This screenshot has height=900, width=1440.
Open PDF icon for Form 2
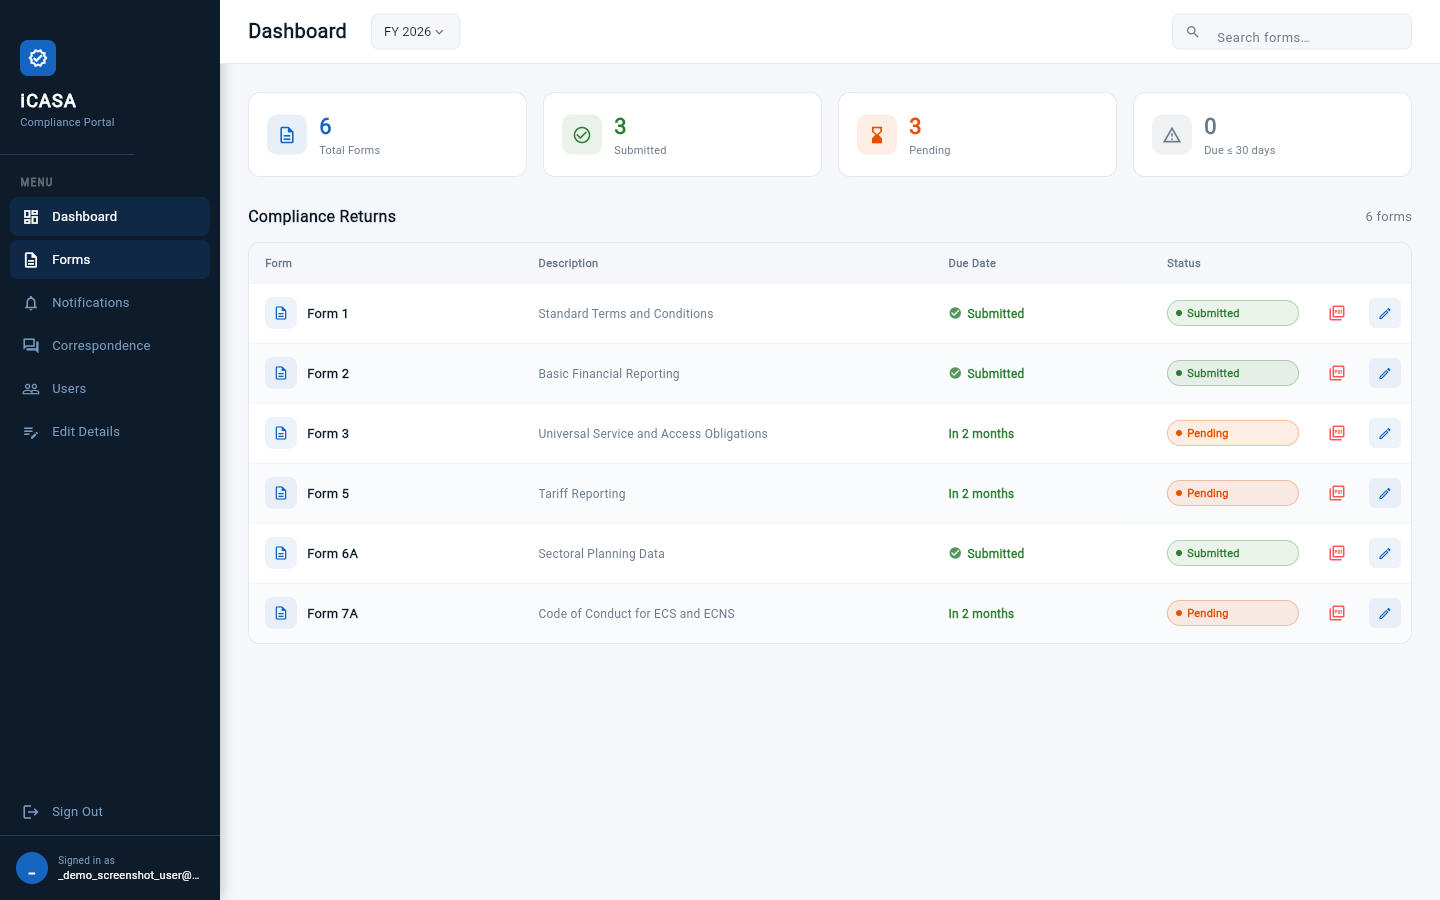point(1337,373)
